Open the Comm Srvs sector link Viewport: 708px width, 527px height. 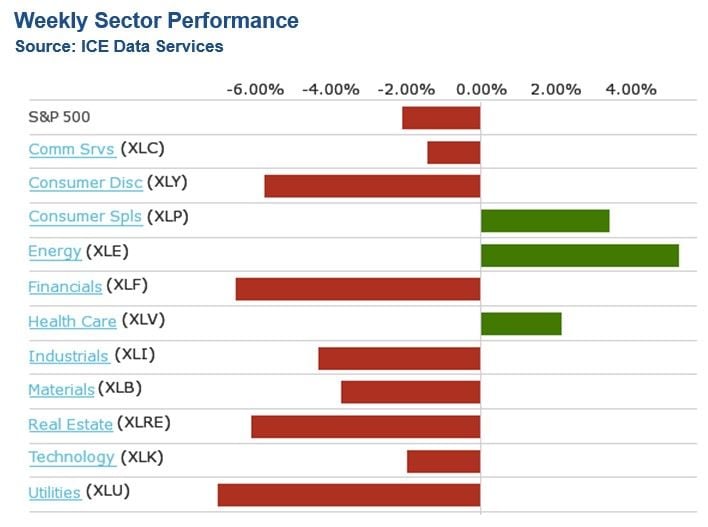(71, 150)
